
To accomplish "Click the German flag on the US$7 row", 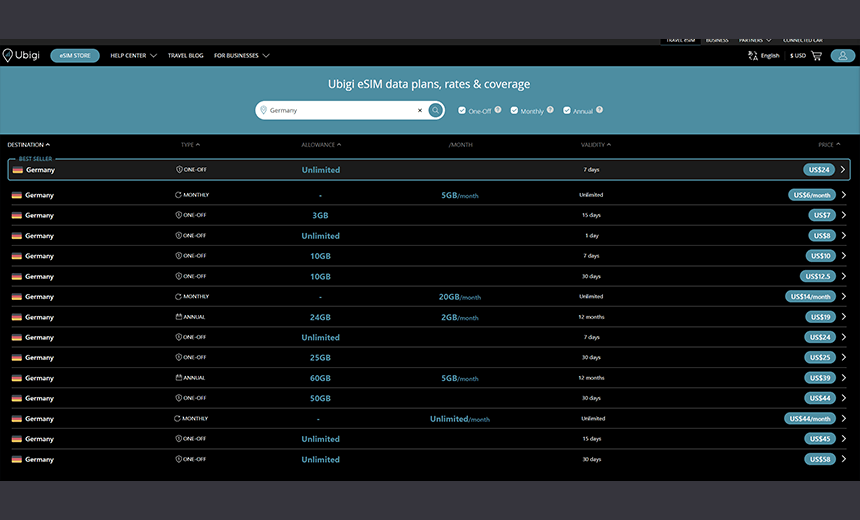I will coord(16,216).
